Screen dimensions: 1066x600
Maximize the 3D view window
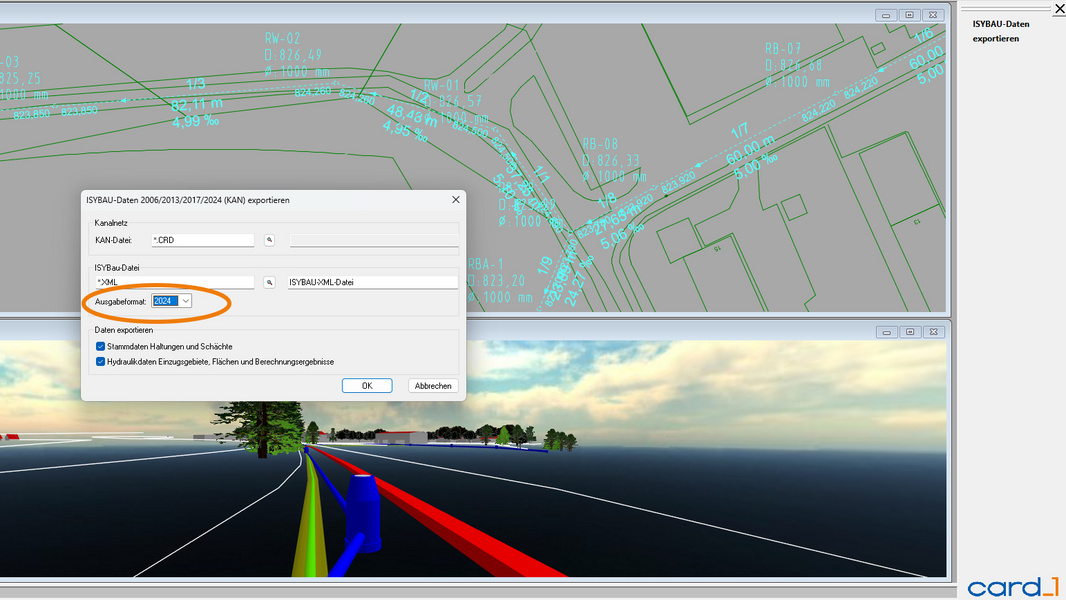click(909, 332)
